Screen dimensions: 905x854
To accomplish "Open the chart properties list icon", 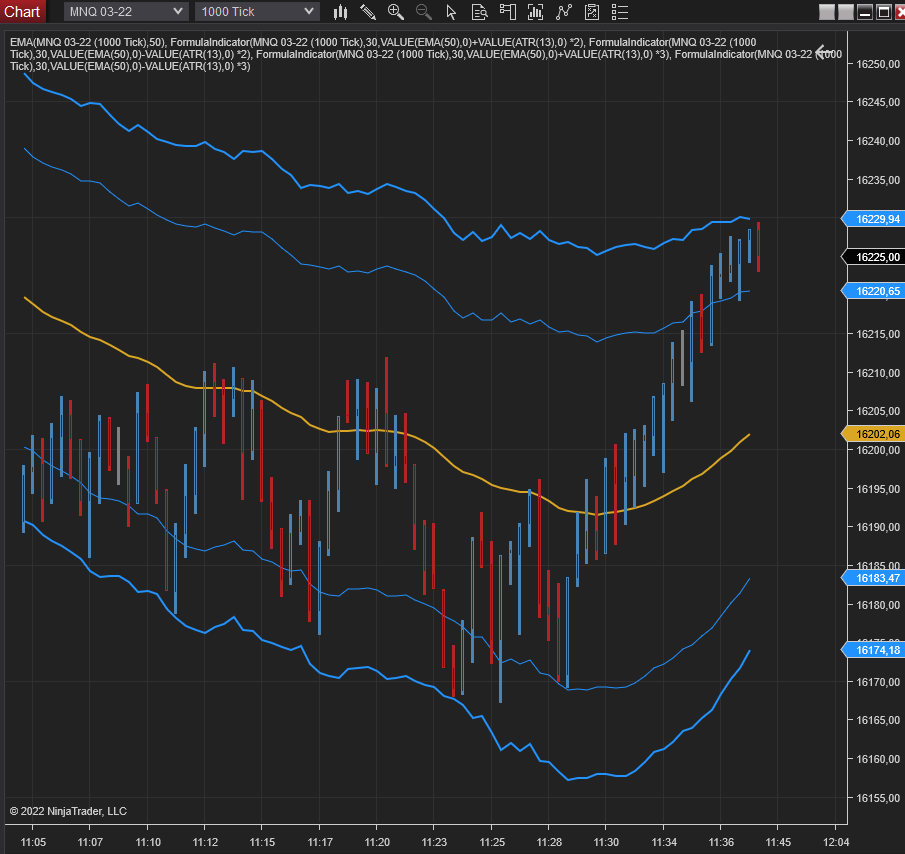I will pyautogui.click(x=620, y=12).
